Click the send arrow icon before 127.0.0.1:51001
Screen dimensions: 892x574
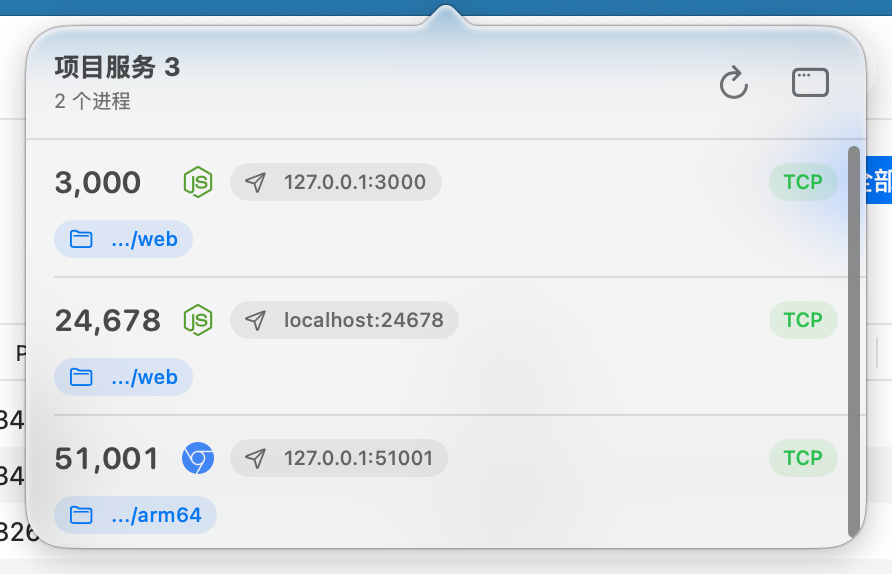pyautogui.click(x=255, y=458)
